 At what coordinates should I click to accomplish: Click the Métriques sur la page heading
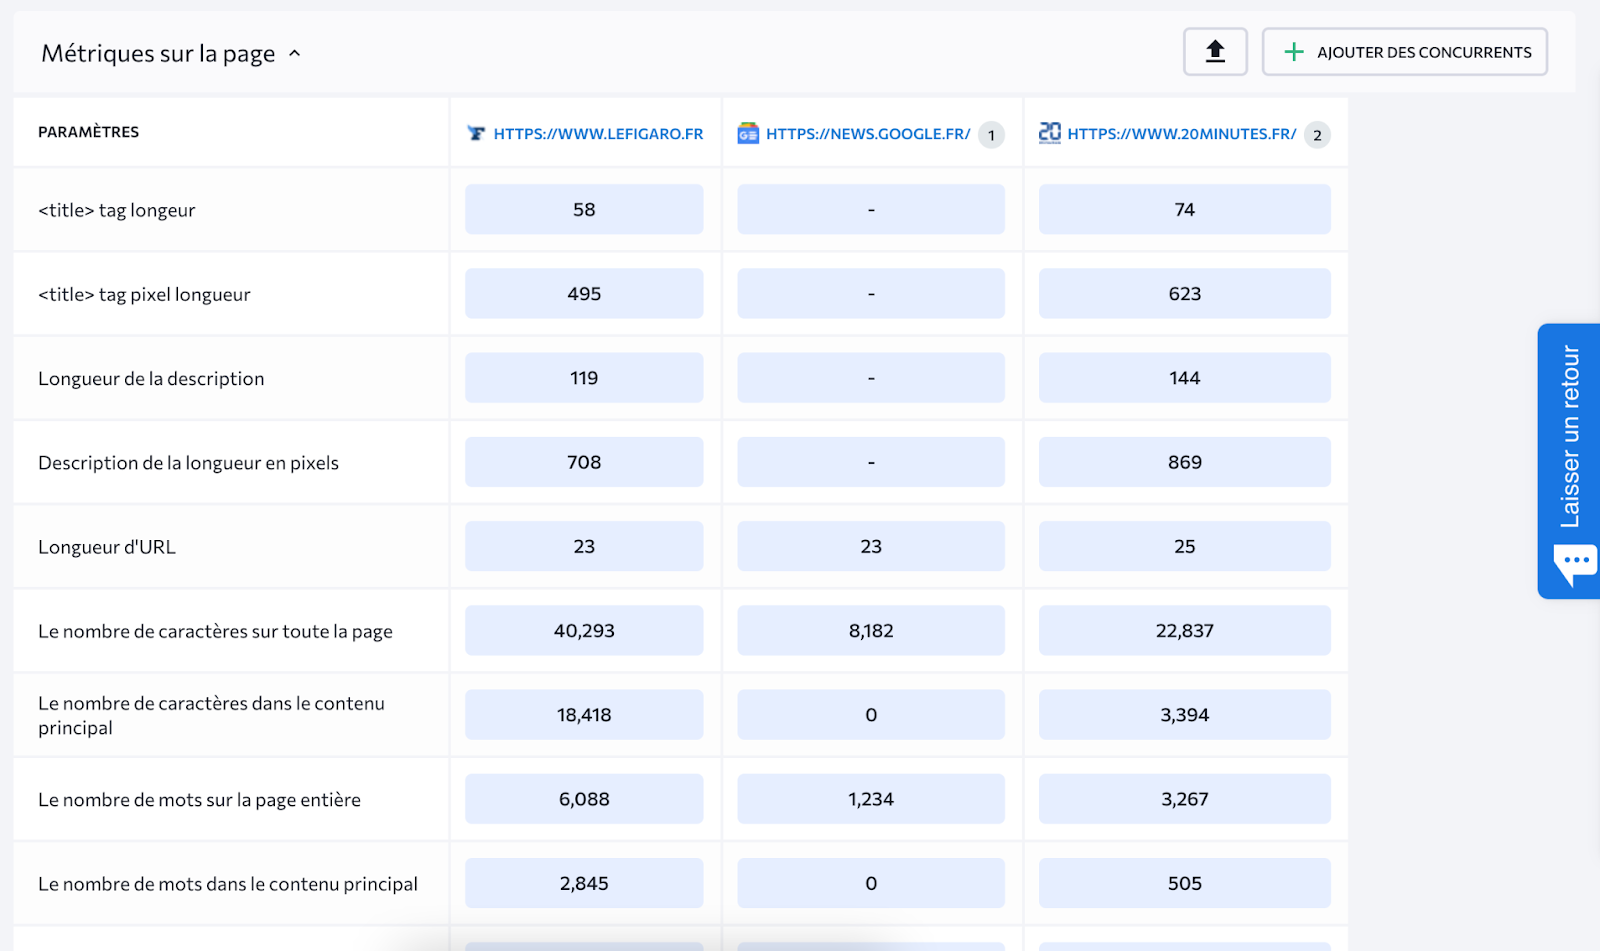[158, 54]
